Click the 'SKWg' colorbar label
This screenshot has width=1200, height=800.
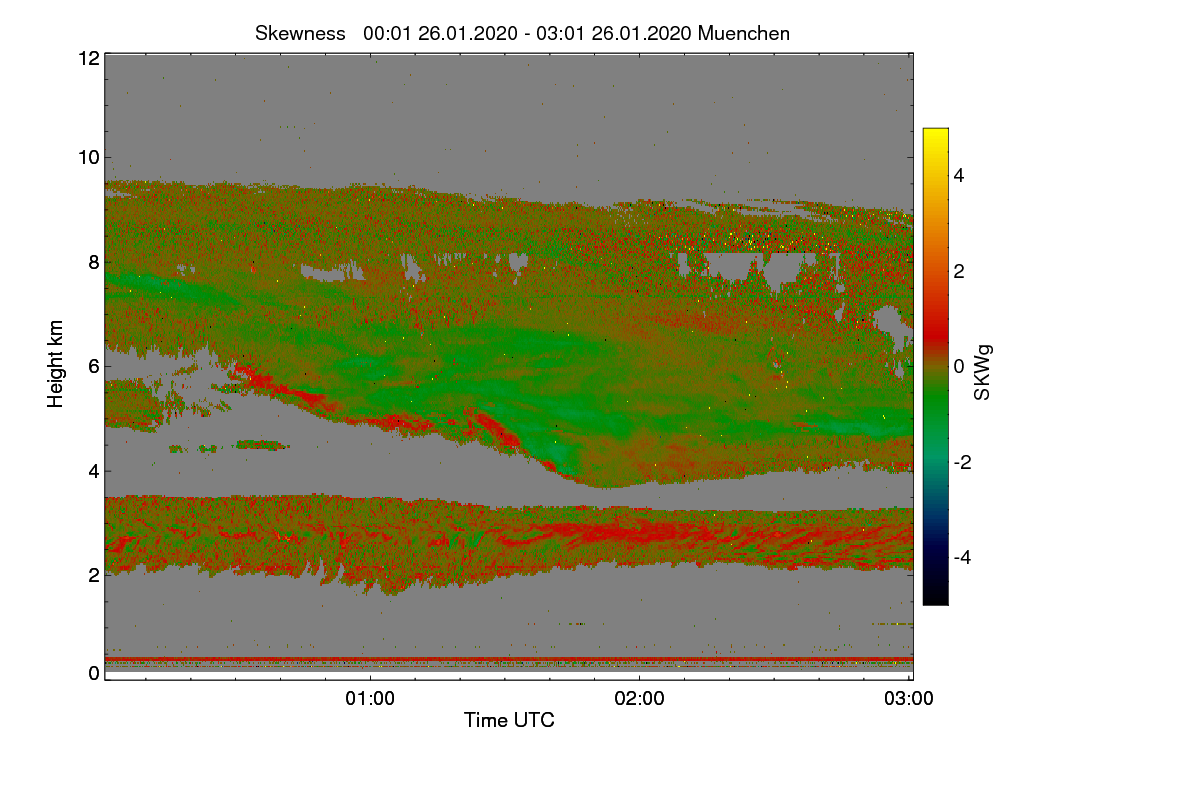(983, 374)
